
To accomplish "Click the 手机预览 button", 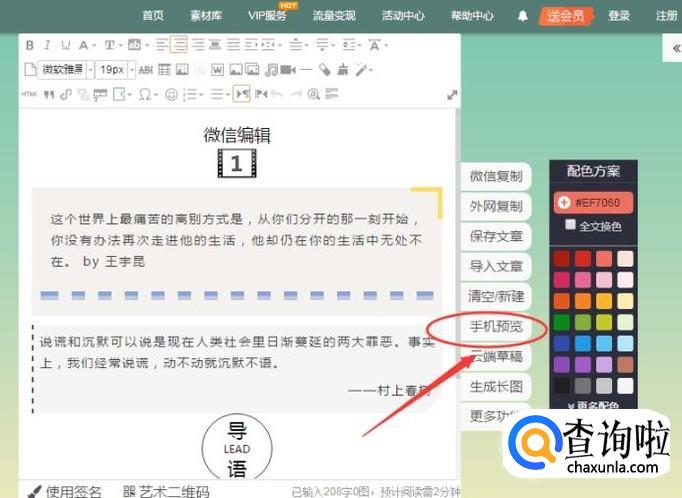I will (x=496, y=326).
